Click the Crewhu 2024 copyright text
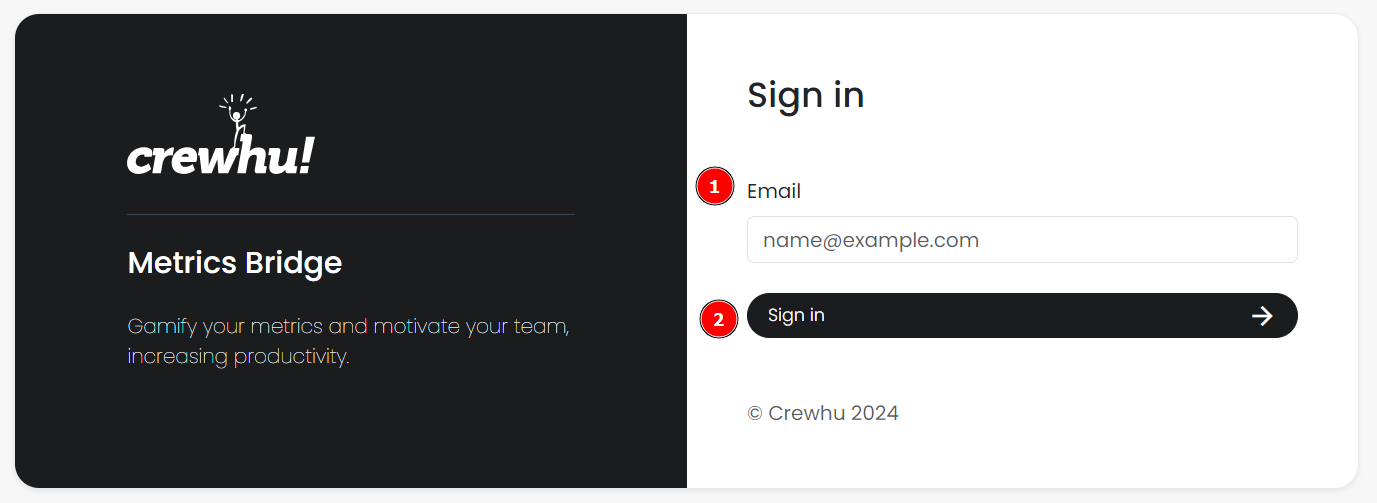Image resolution: width=1377 pixels, height=503 pixels. point(833,413)
